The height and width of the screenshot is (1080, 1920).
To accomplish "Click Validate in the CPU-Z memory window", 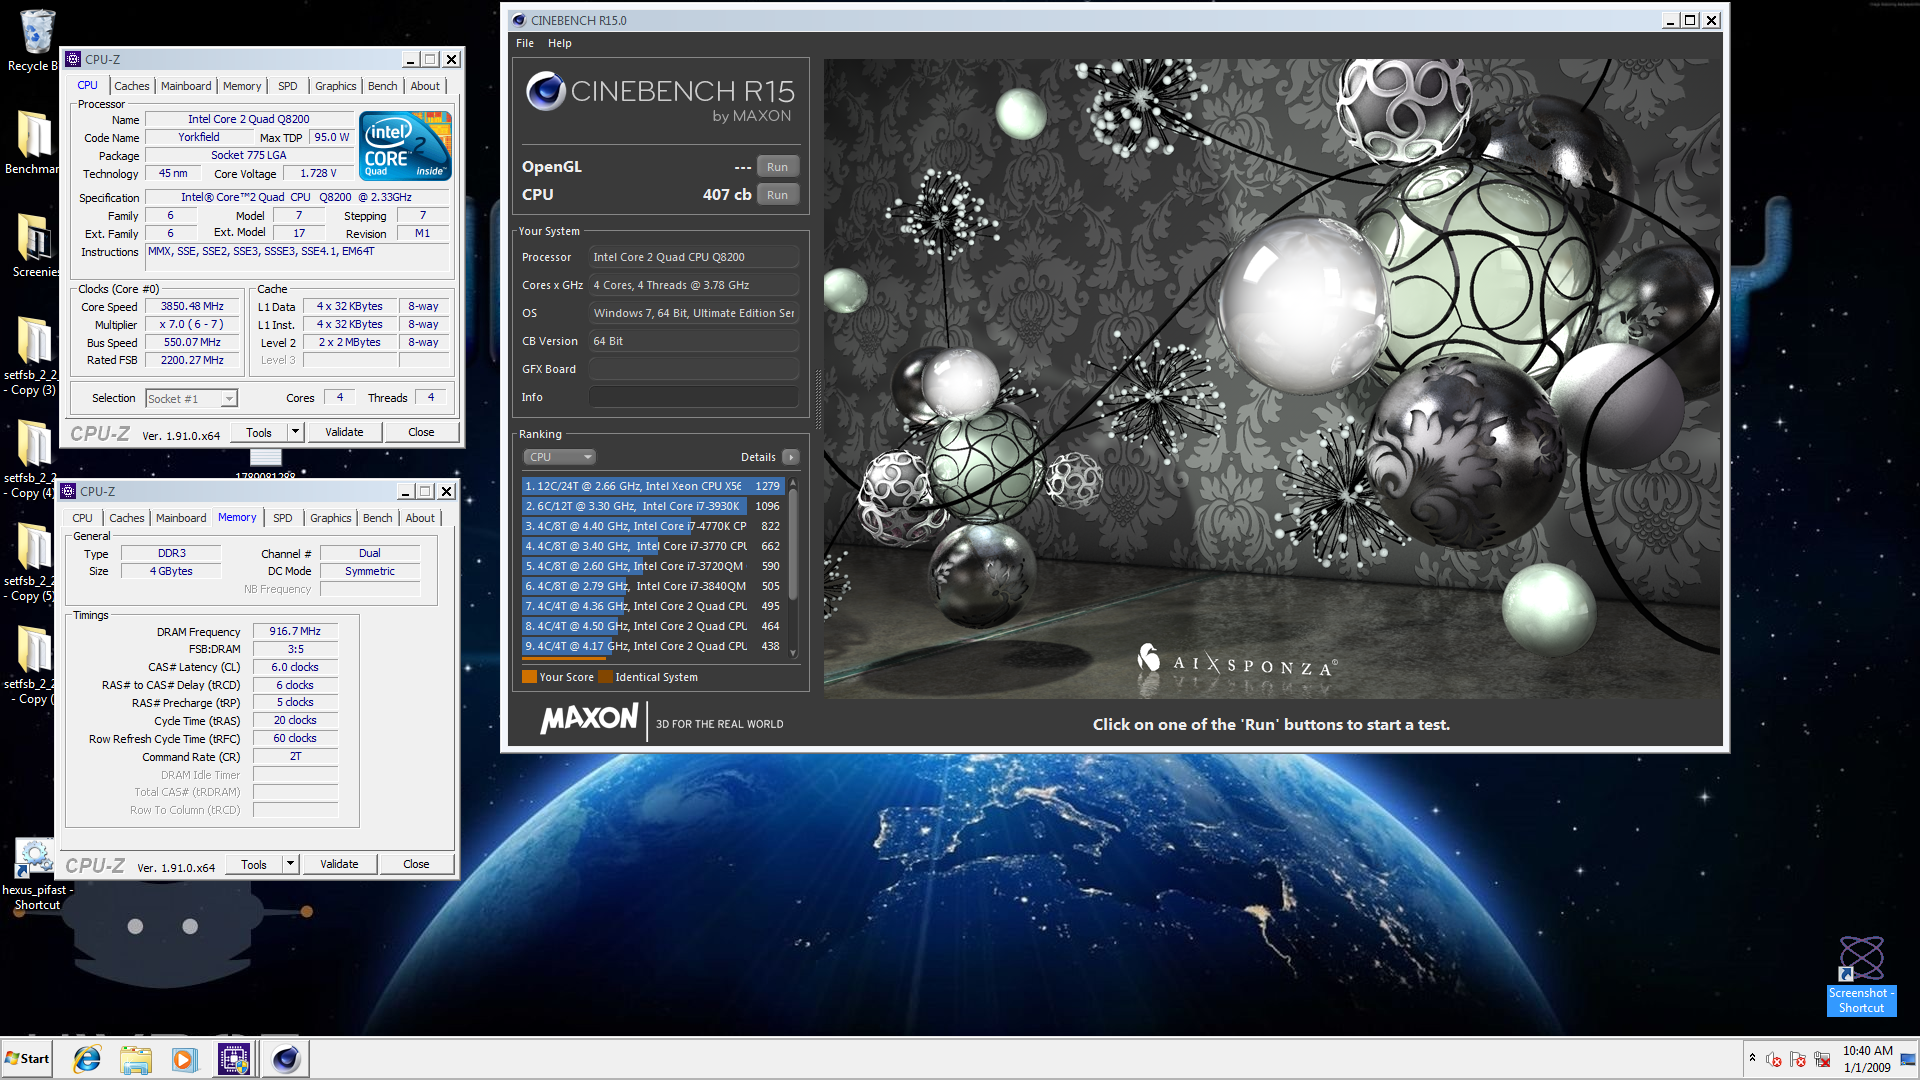I will coord(339,864).
